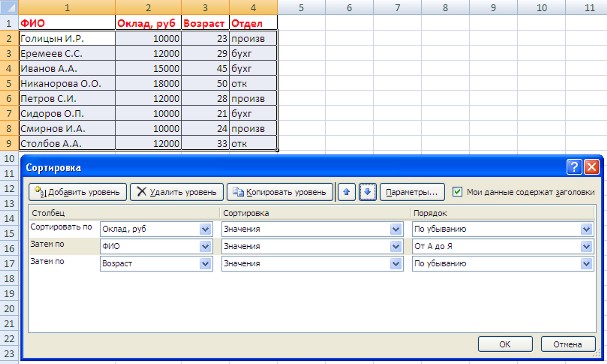Viewport: 607px width, 364px height.
Task: Open По убыванию order dropdown for Оклад
Action: point(586,229)
